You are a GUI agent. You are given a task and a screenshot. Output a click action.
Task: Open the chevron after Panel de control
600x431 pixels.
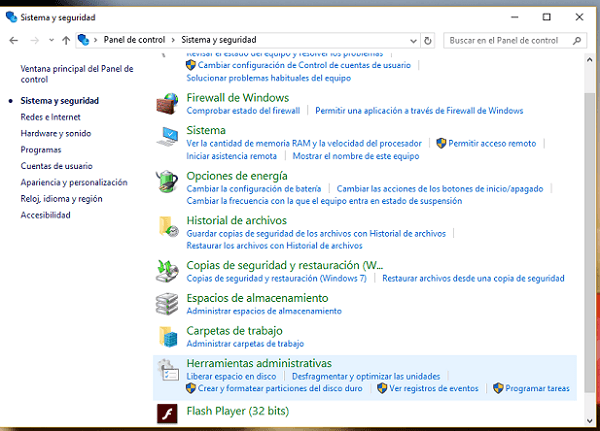[x=173, y=40]
